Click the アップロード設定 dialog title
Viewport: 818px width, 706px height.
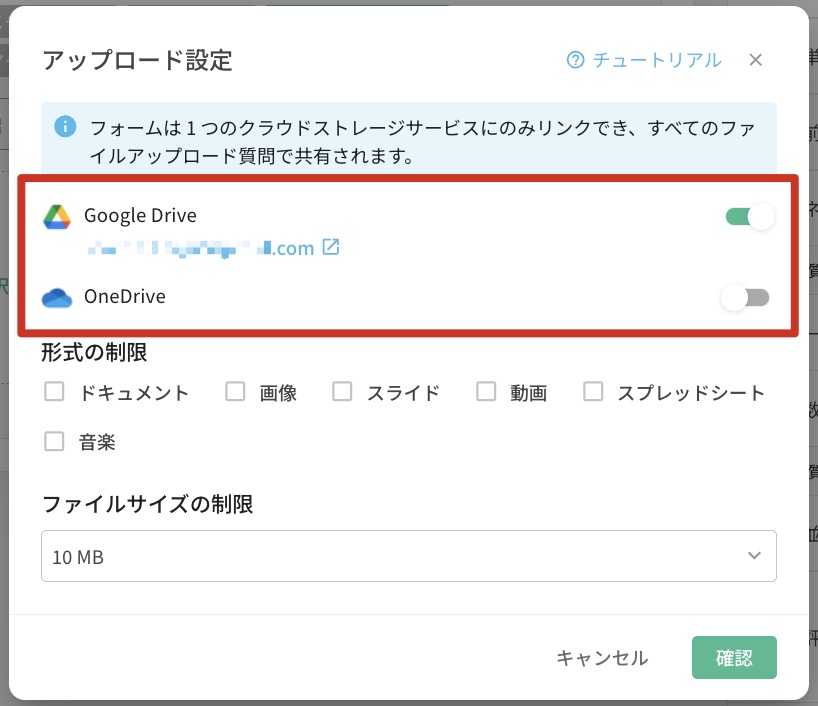coord(137,60)
